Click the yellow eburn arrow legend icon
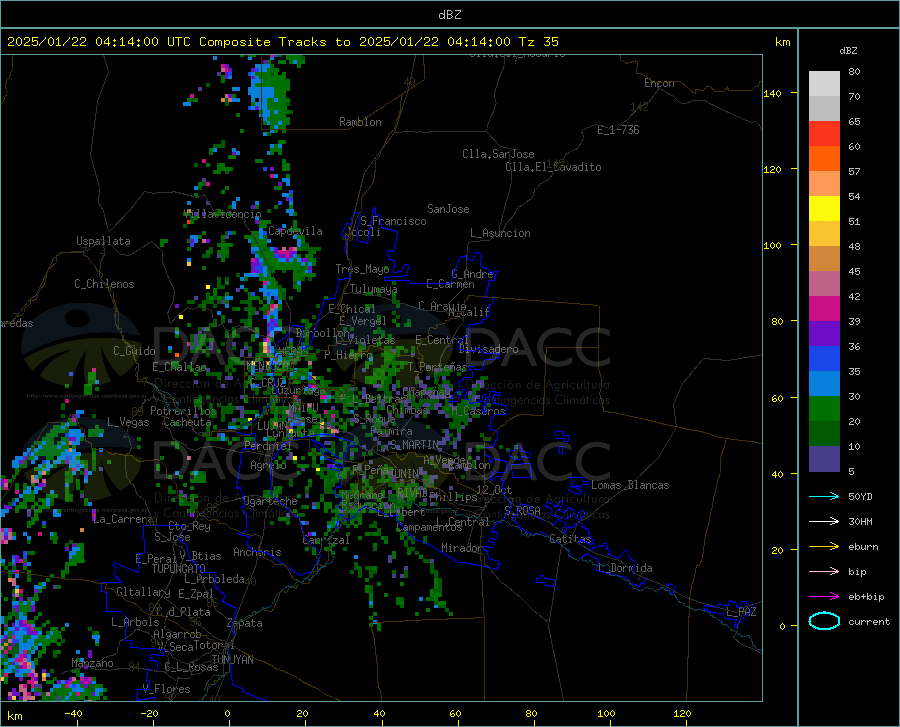The image size is (900, 727). click(x=824, y=547)
